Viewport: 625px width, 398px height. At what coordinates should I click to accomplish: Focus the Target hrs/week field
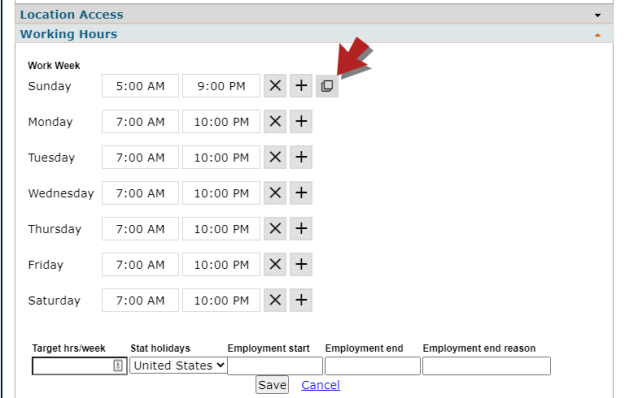79,366
